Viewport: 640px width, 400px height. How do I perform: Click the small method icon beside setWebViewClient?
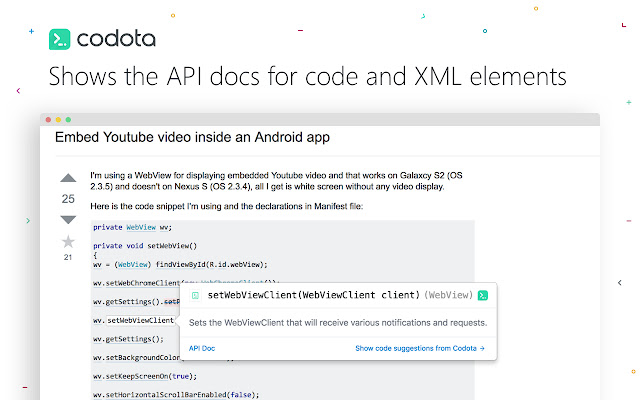coord(195,296)
